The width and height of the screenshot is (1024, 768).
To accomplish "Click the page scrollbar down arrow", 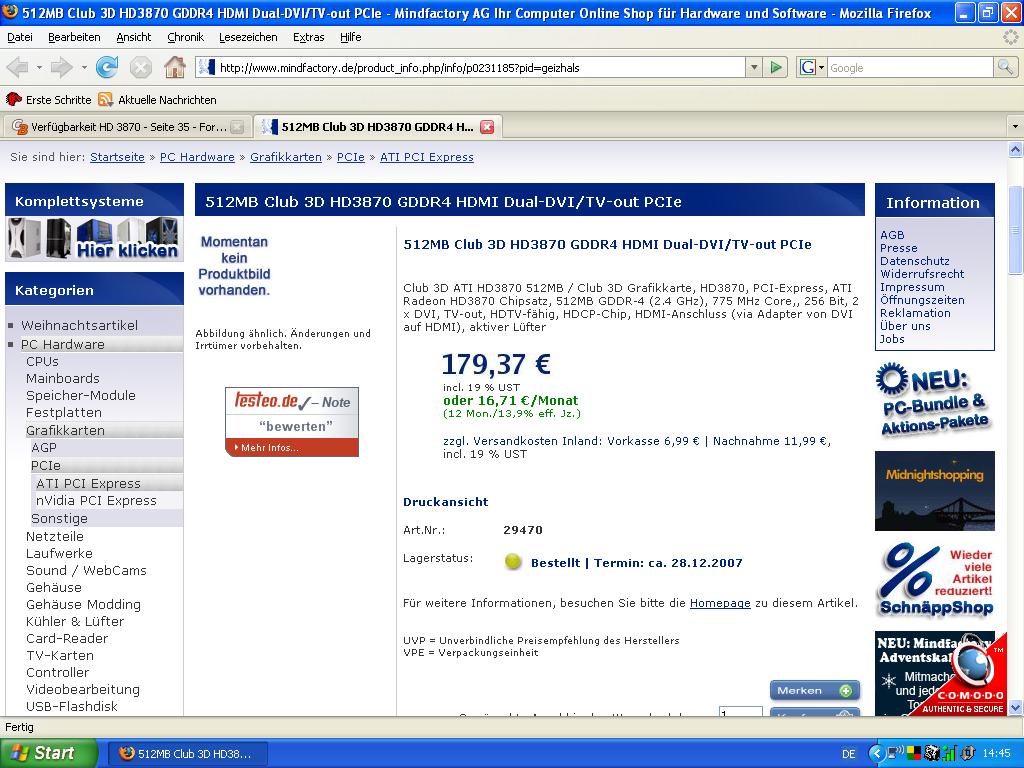I will tap(1016, 707).
